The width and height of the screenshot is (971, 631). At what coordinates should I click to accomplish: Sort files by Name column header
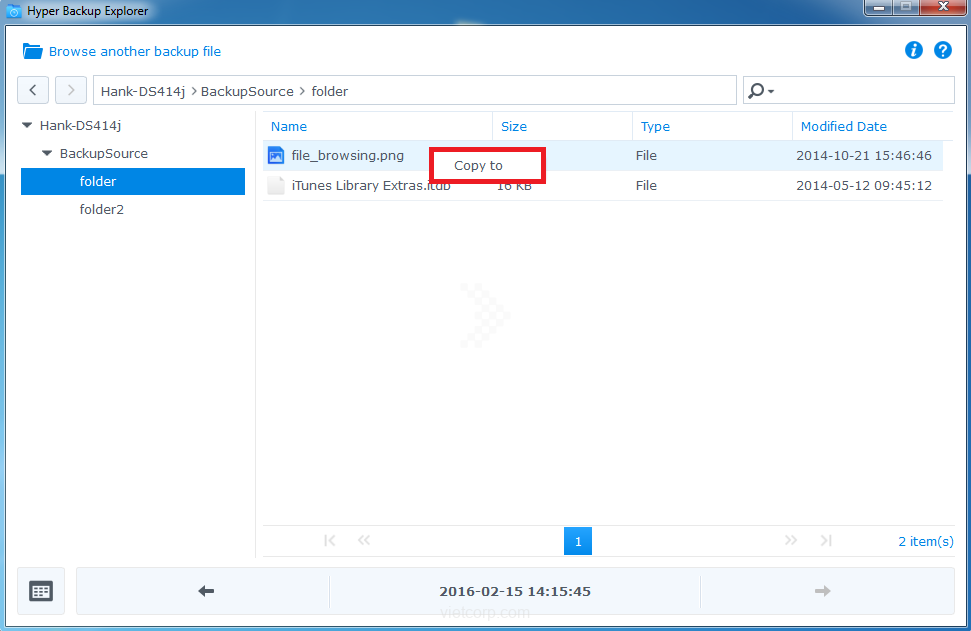pyautogui.click(x=289, y=127)
